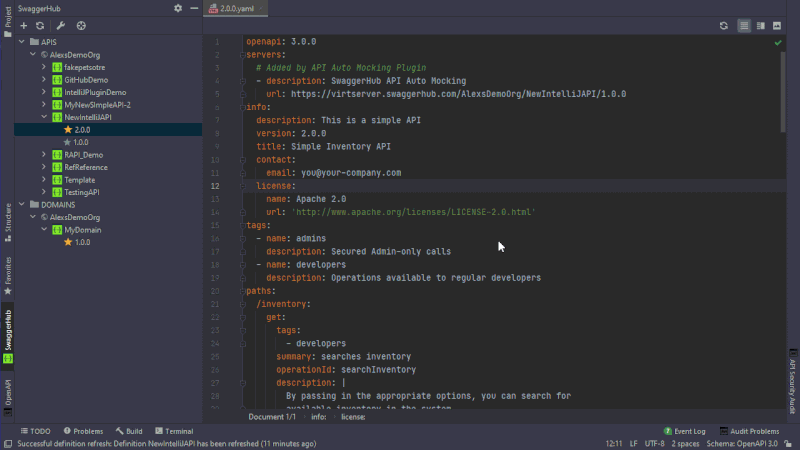Open the wrench settings icon in SwaggerHub toolbar
The height and width of the screenshot is (450, 800).
point(61,26)
